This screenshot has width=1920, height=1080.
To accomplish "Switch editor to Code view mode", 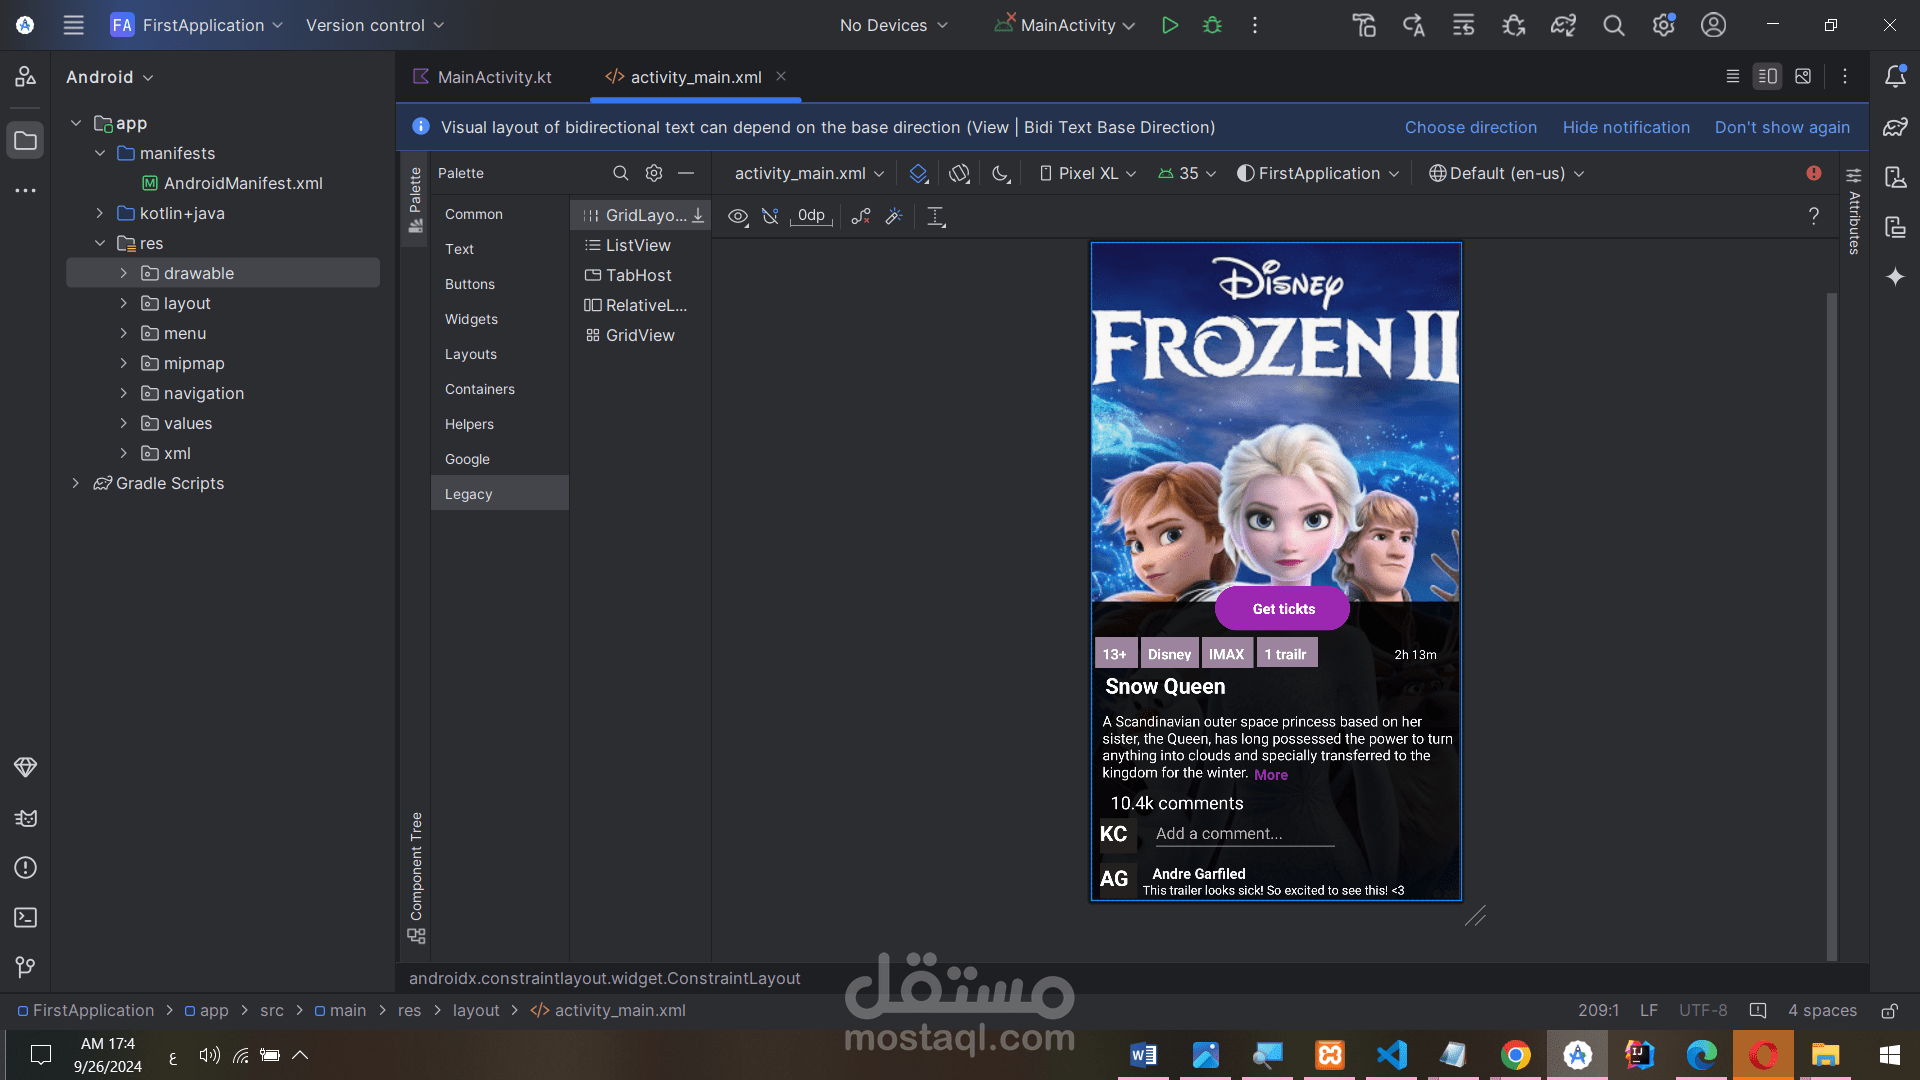I will (x=1733, y=76).
